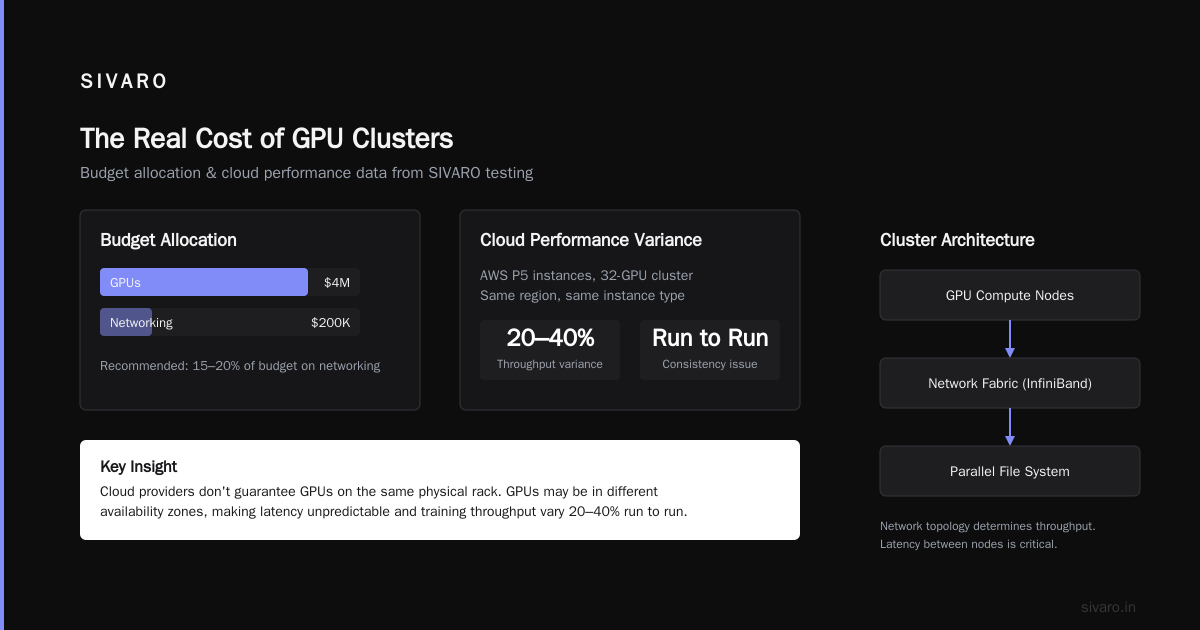Click the $4M GPU value label
Screen dimensions: 1200x630
click(x=337, y=283)
